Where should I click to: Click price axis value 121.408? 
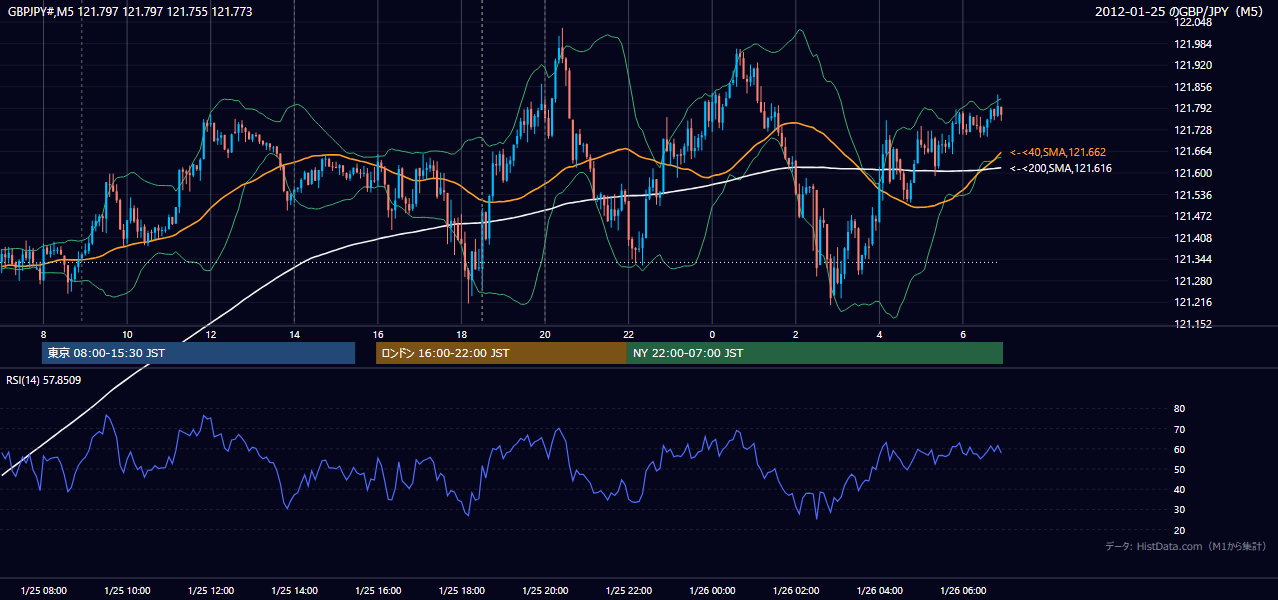pyautogui.click(x=1193, y=238)
